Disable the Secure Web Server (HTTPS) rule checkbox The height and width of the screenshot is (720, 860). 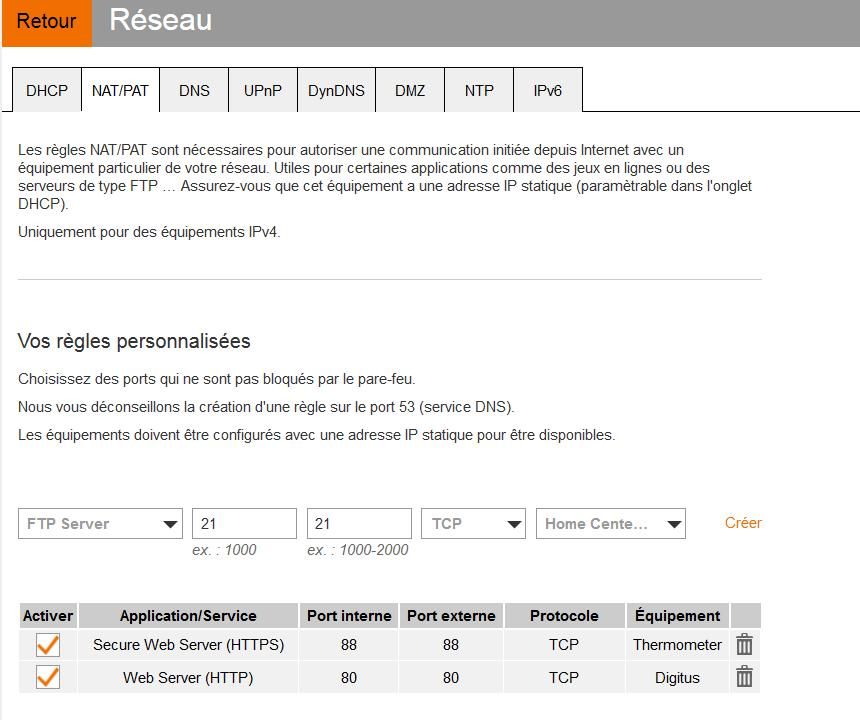coord(47,645)
